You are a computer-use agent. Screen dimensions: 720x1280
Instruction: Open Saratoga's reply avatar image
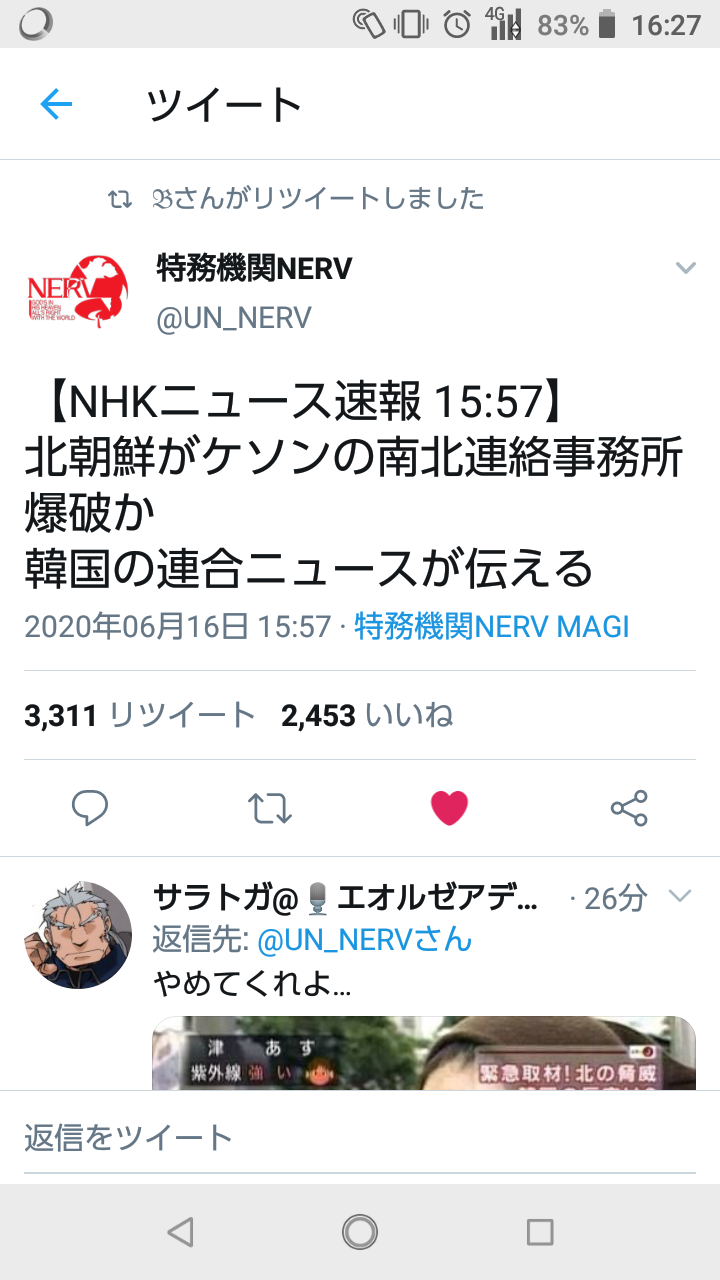[x=78, y=935]
